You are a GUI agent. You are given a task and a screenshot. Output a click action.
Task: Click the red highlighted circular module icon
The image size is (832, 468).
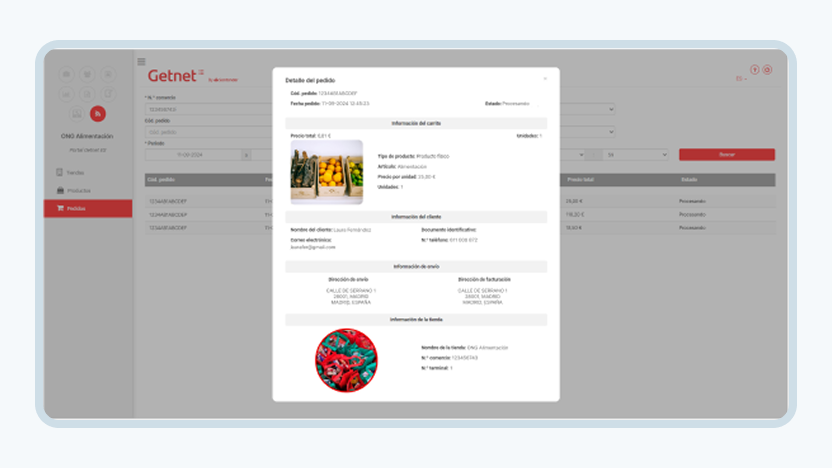click(98, 114)
